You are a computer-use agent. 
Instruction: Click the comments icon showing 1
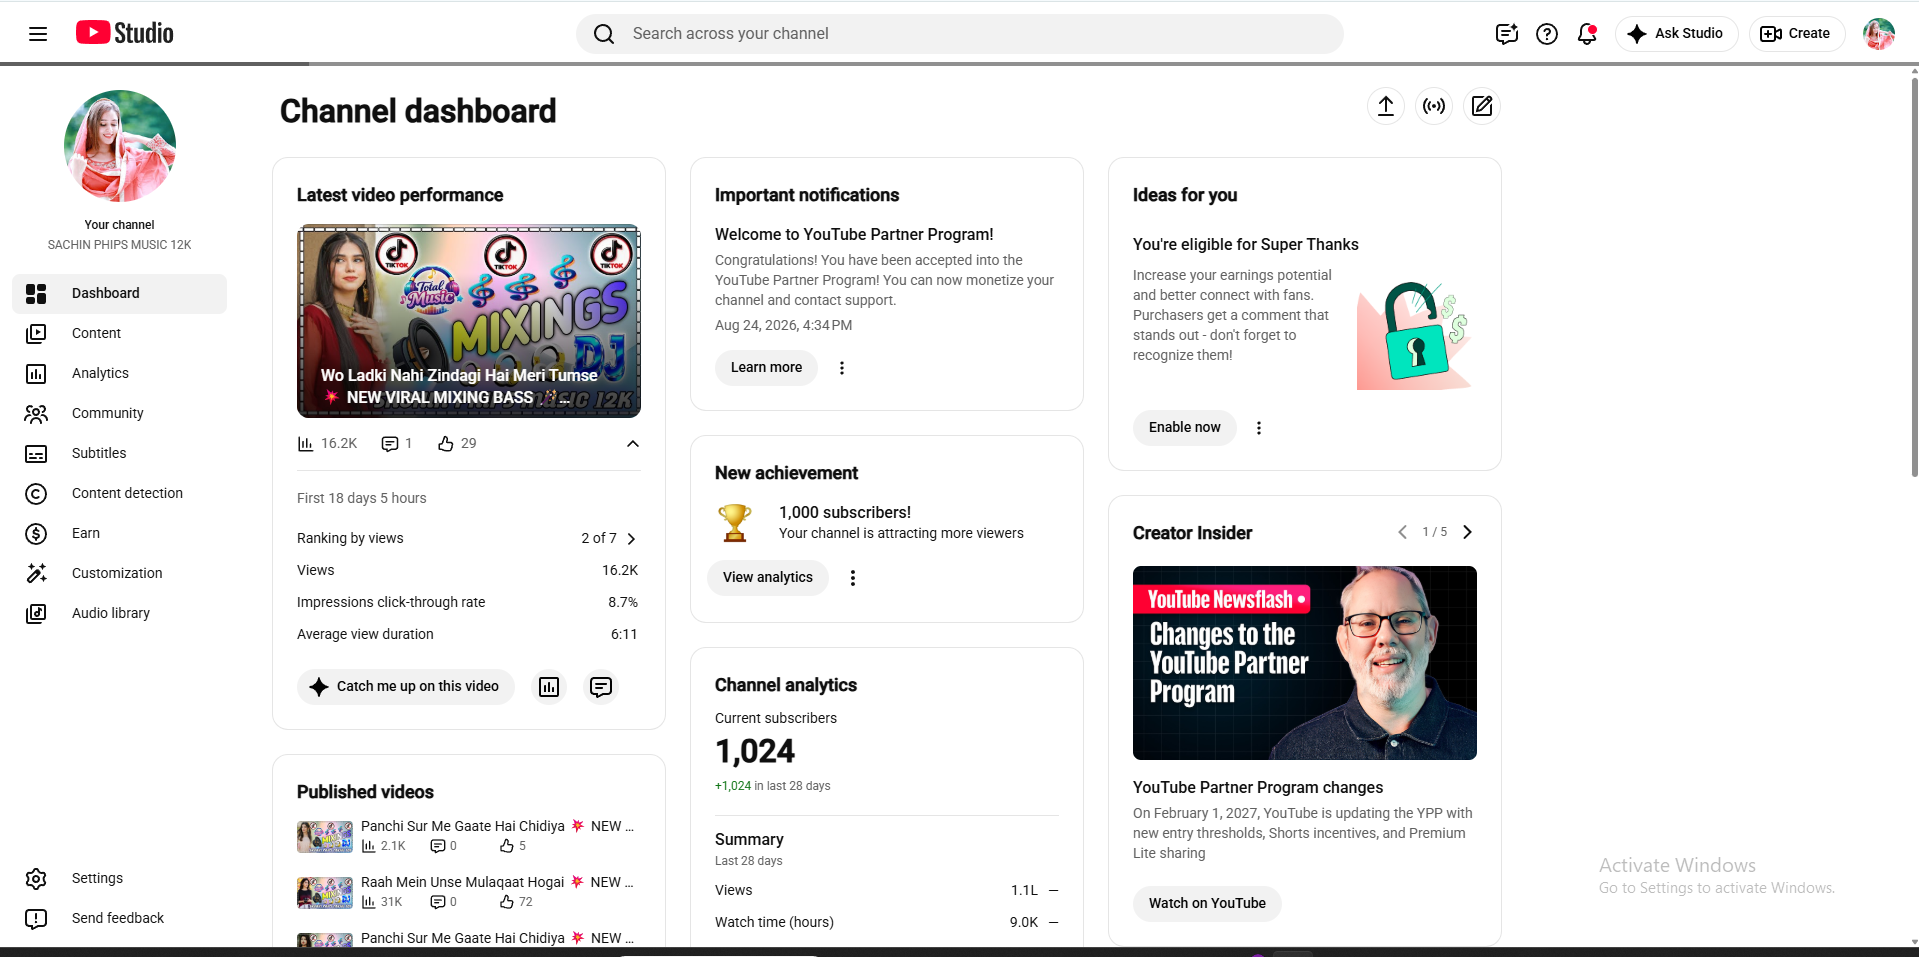coord(390,444)
